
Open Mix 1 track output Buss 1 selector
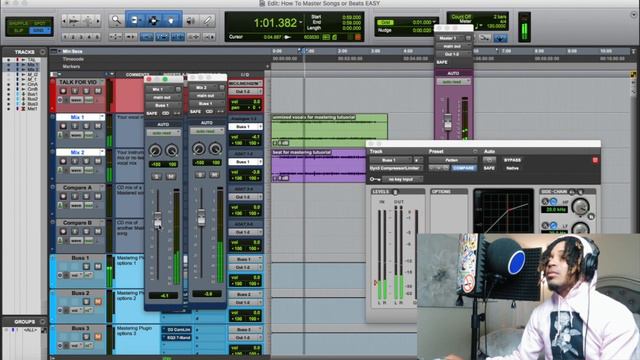pyautogui.click(x=245, y=127)
